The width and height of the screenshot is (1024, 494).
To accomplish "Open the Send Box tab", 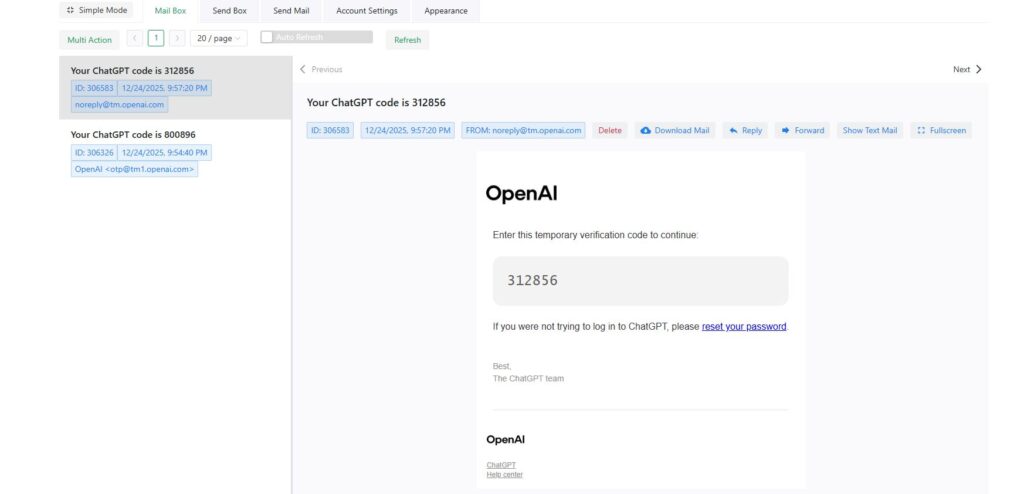I will point(229,11).
